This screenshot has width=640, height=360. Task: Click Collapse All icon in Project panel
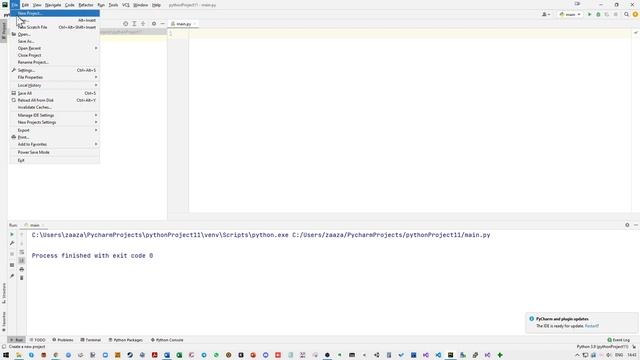pos(143,24)
